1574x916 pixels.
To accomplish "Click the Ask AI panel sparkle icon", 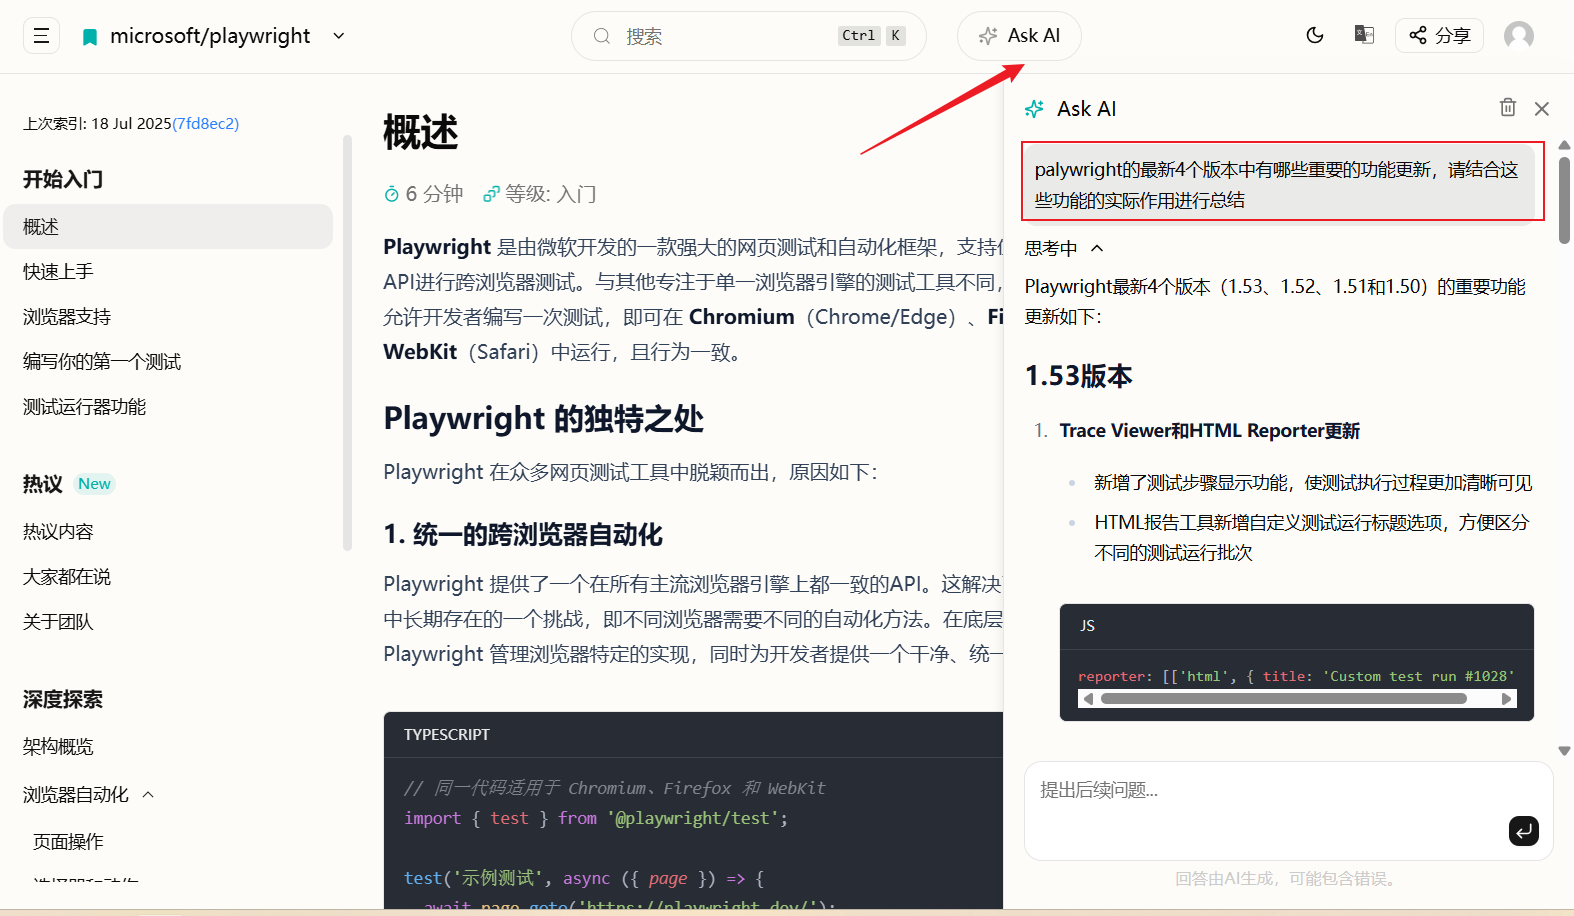I will (1035, 109).
